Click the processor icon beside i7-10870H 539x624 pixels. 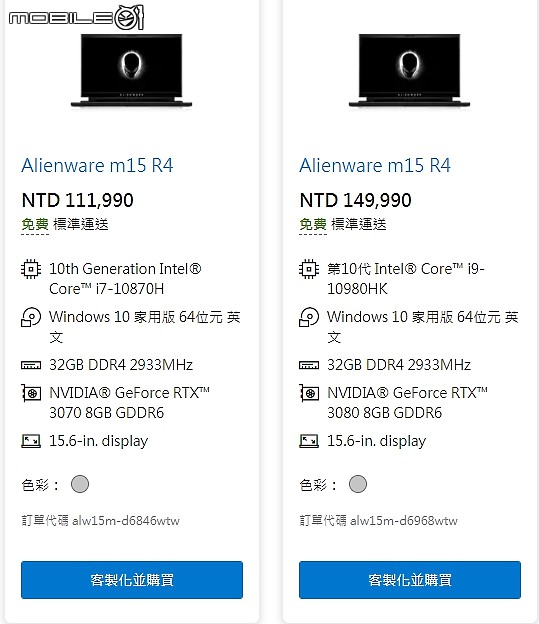click(x=31, y=269)
